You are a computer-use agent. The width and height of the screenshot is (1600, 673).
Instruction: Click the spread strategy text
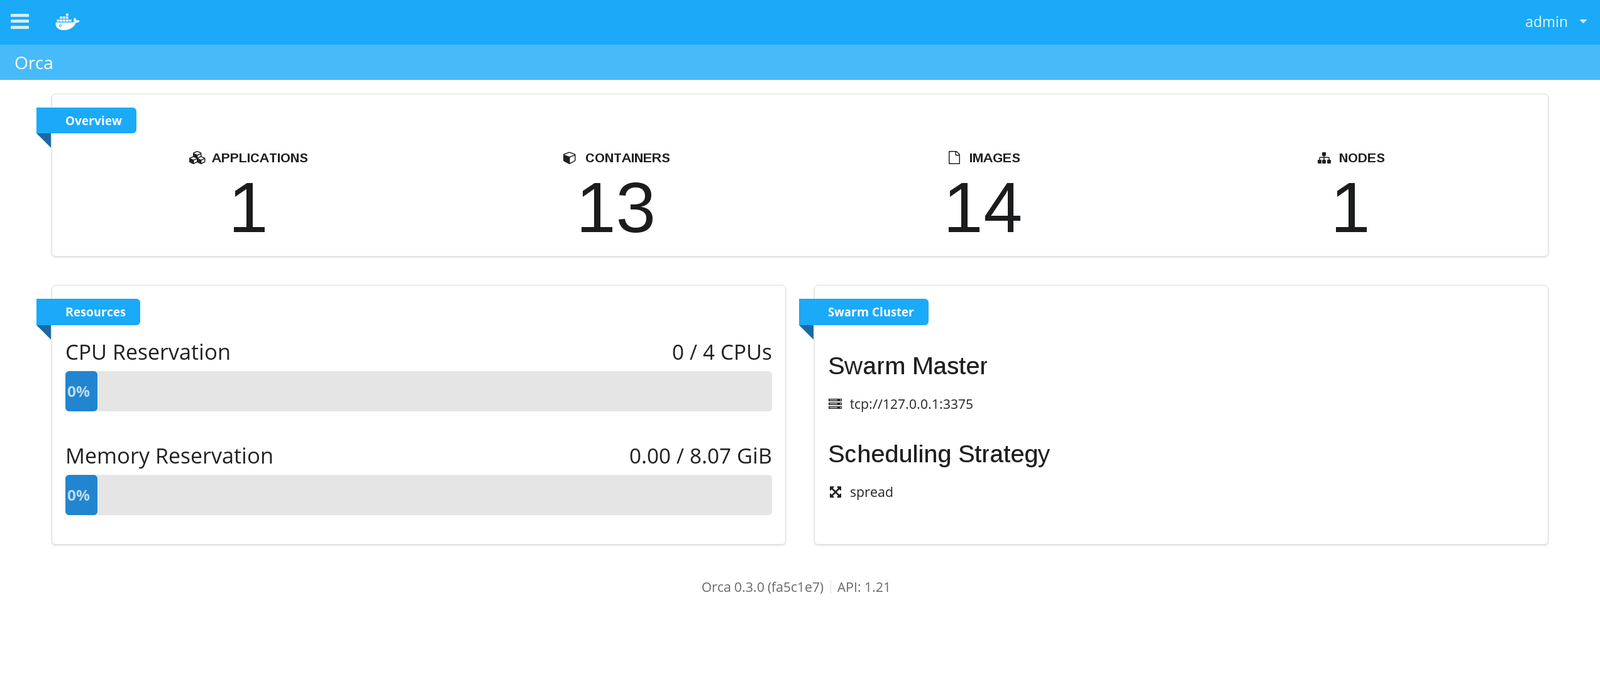click(x=871, y=492)
